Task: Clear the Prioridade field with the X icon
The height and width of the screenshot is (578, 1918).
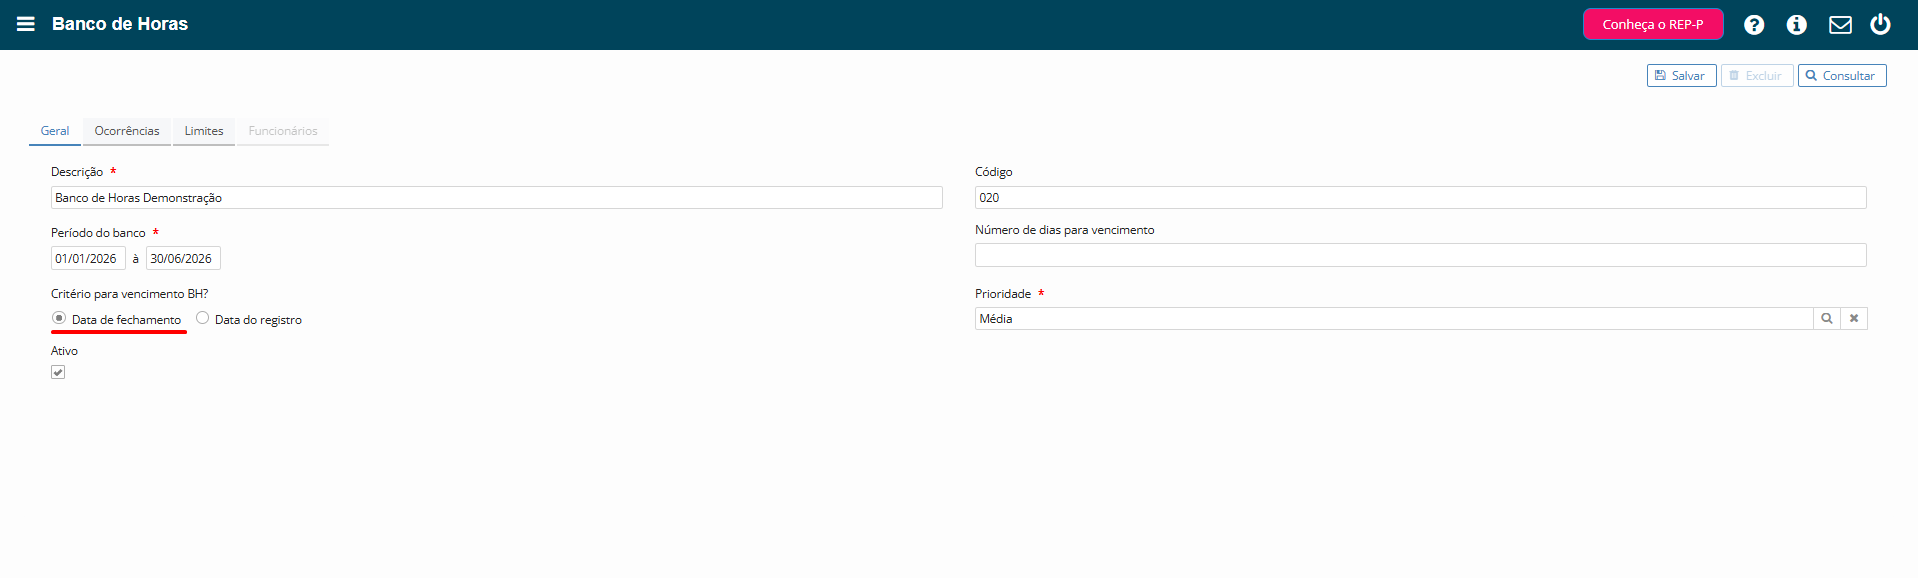Action: (x=1854, y=318)
